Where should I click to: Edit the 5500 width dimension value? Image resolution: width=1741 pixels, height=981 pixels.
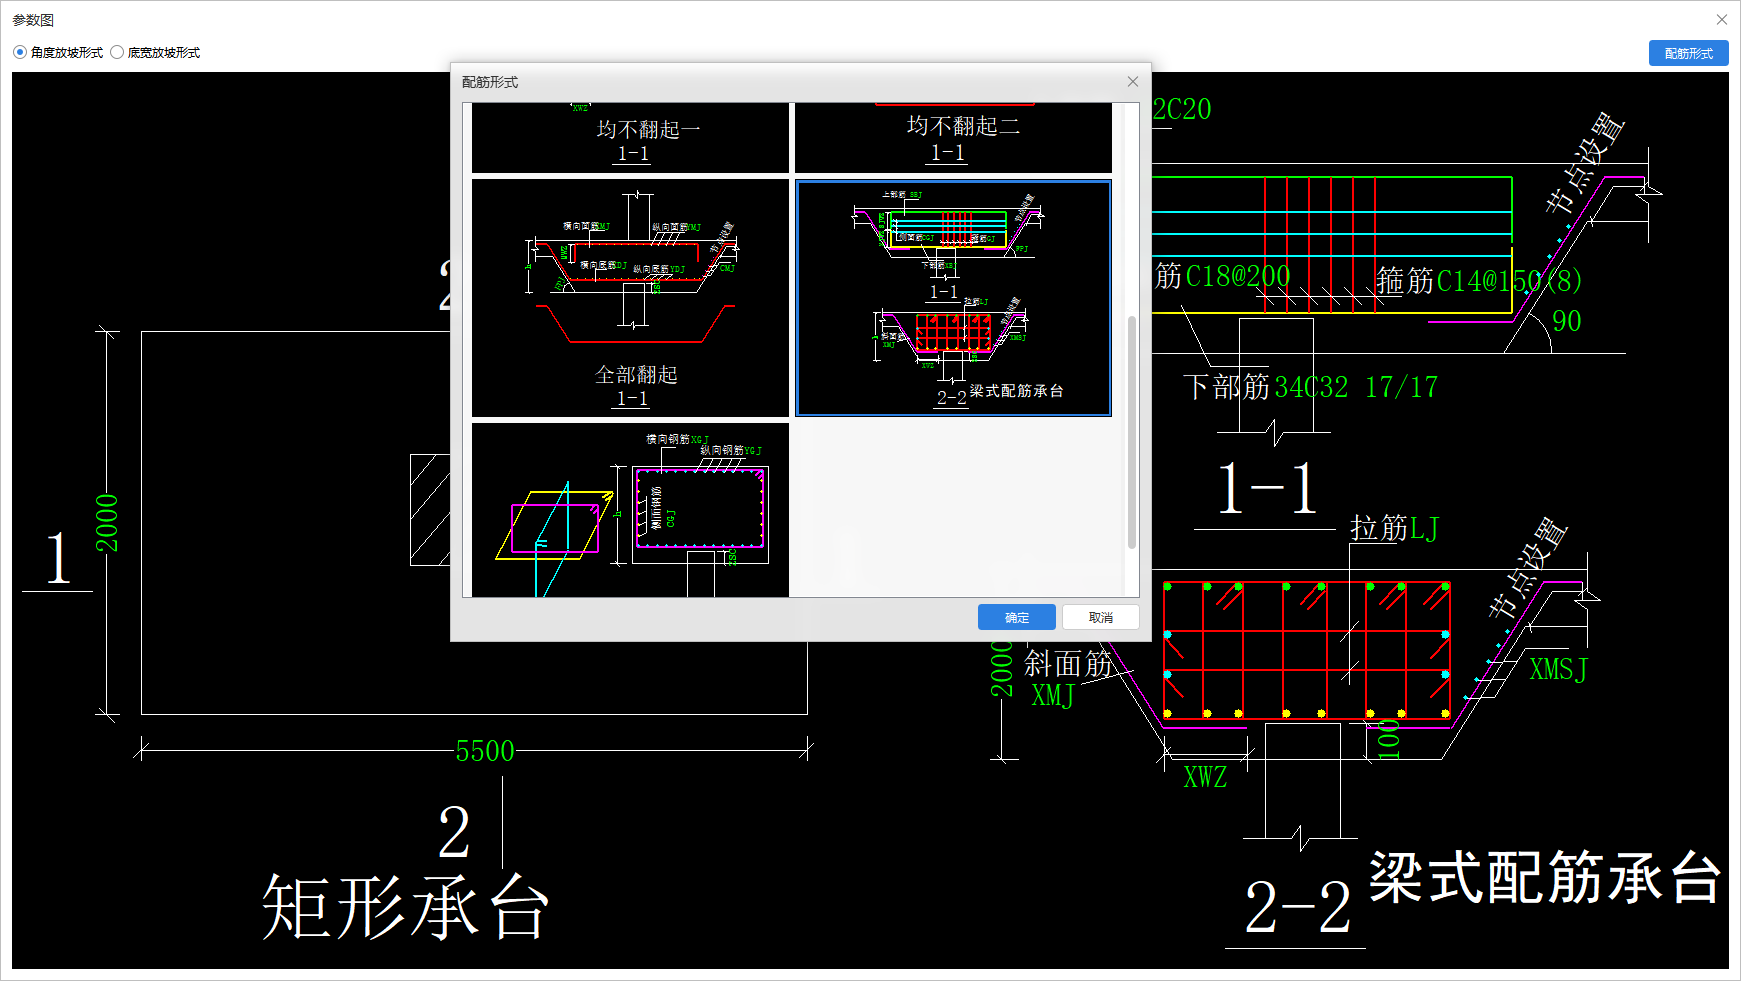pos(485,751)
